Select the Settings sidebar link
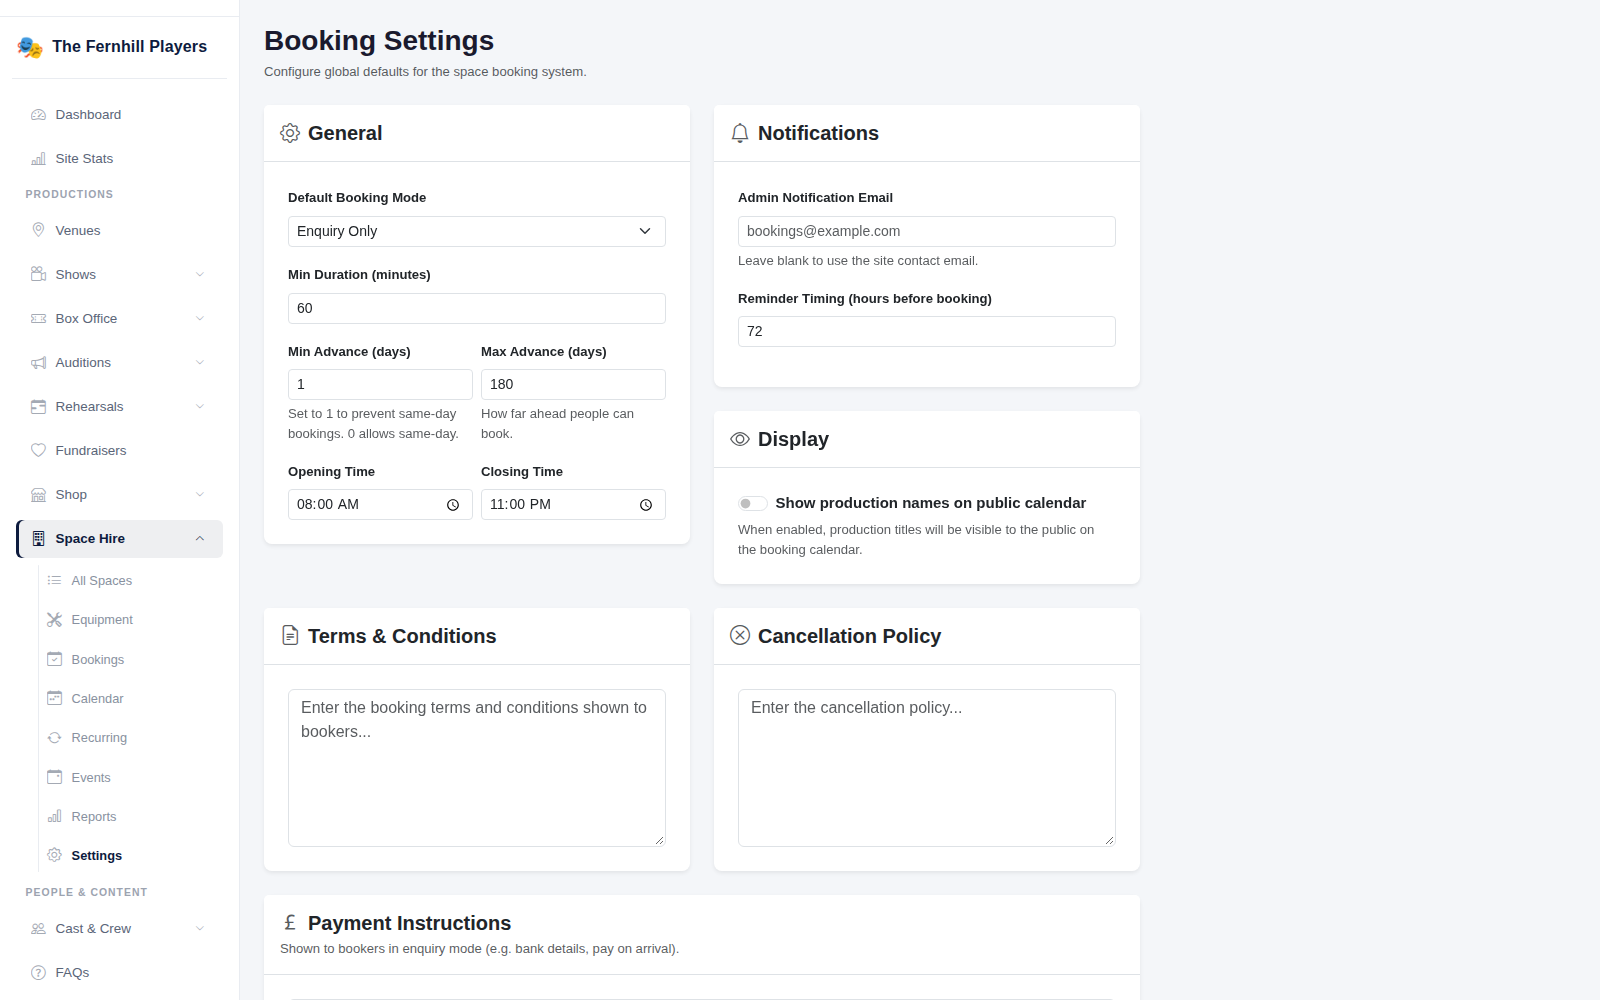The image size is (1600, 1000). pos(131,856)
